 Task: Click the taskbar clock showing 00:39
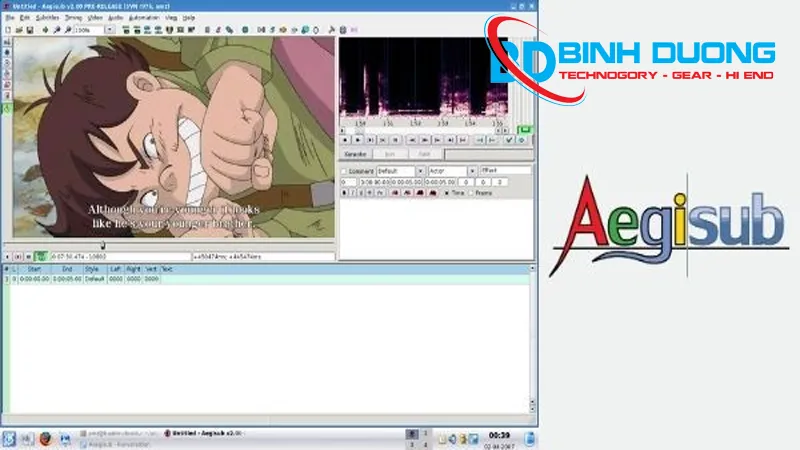click(499, 435)
